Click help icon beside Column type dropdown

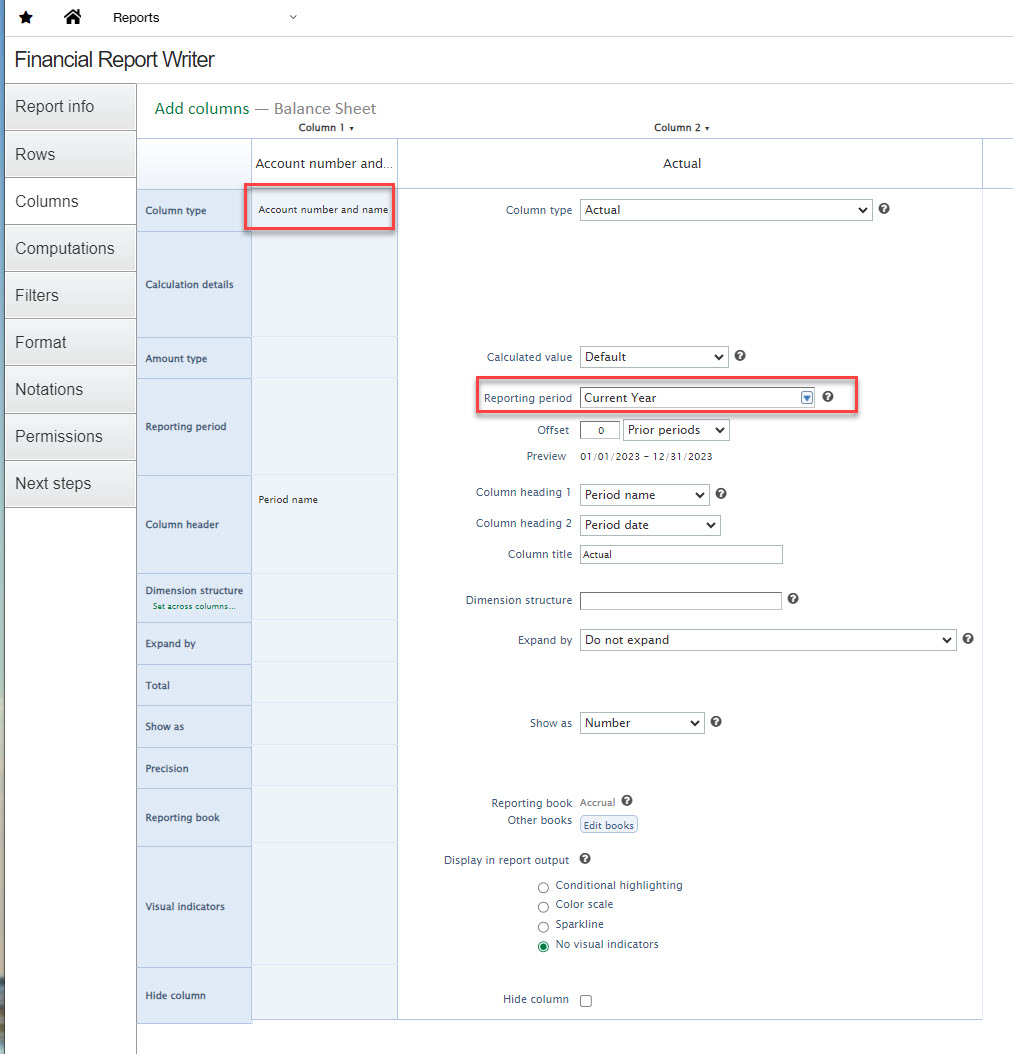click(884, 210)
